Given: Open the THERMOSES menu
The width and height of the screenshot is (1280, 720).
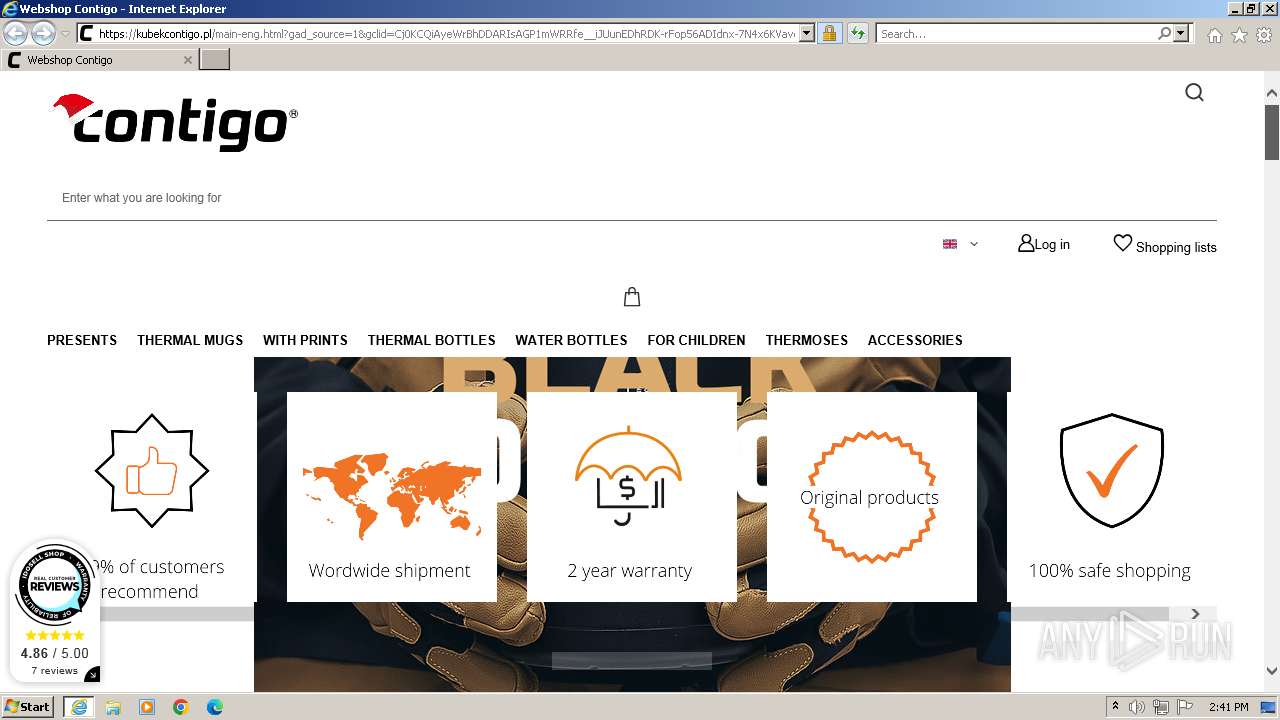Looking at the screenshot, I should [x=807, y=340].
